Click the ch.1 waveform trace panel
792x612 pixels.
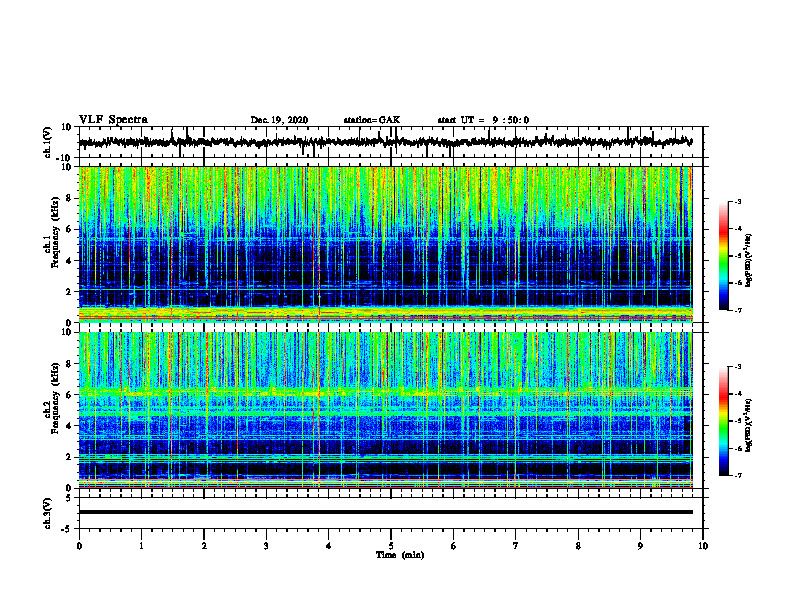391,142
